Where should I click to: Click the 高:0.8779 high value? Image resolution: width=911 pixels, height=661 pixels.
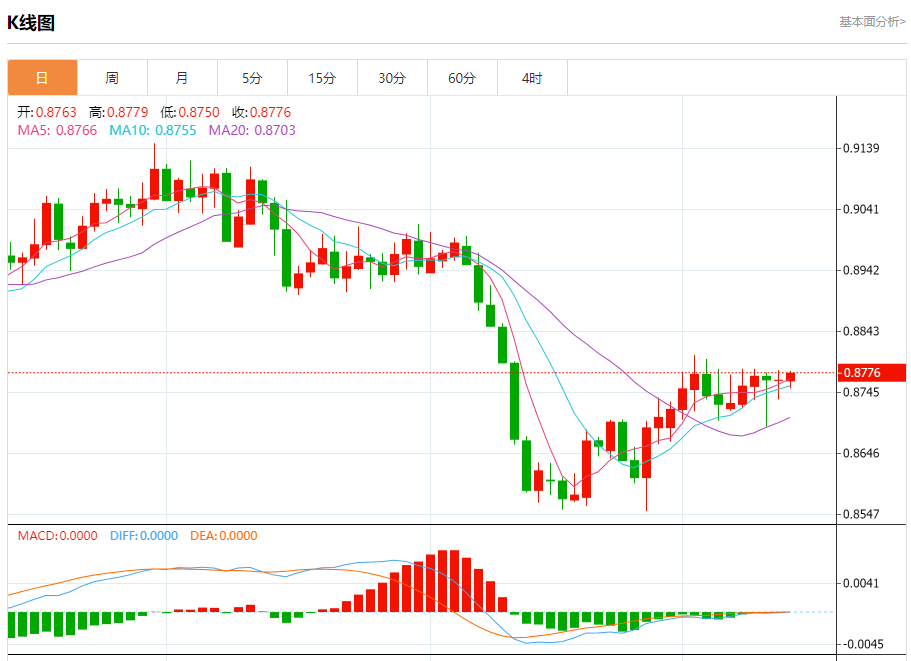click(119, 112)
